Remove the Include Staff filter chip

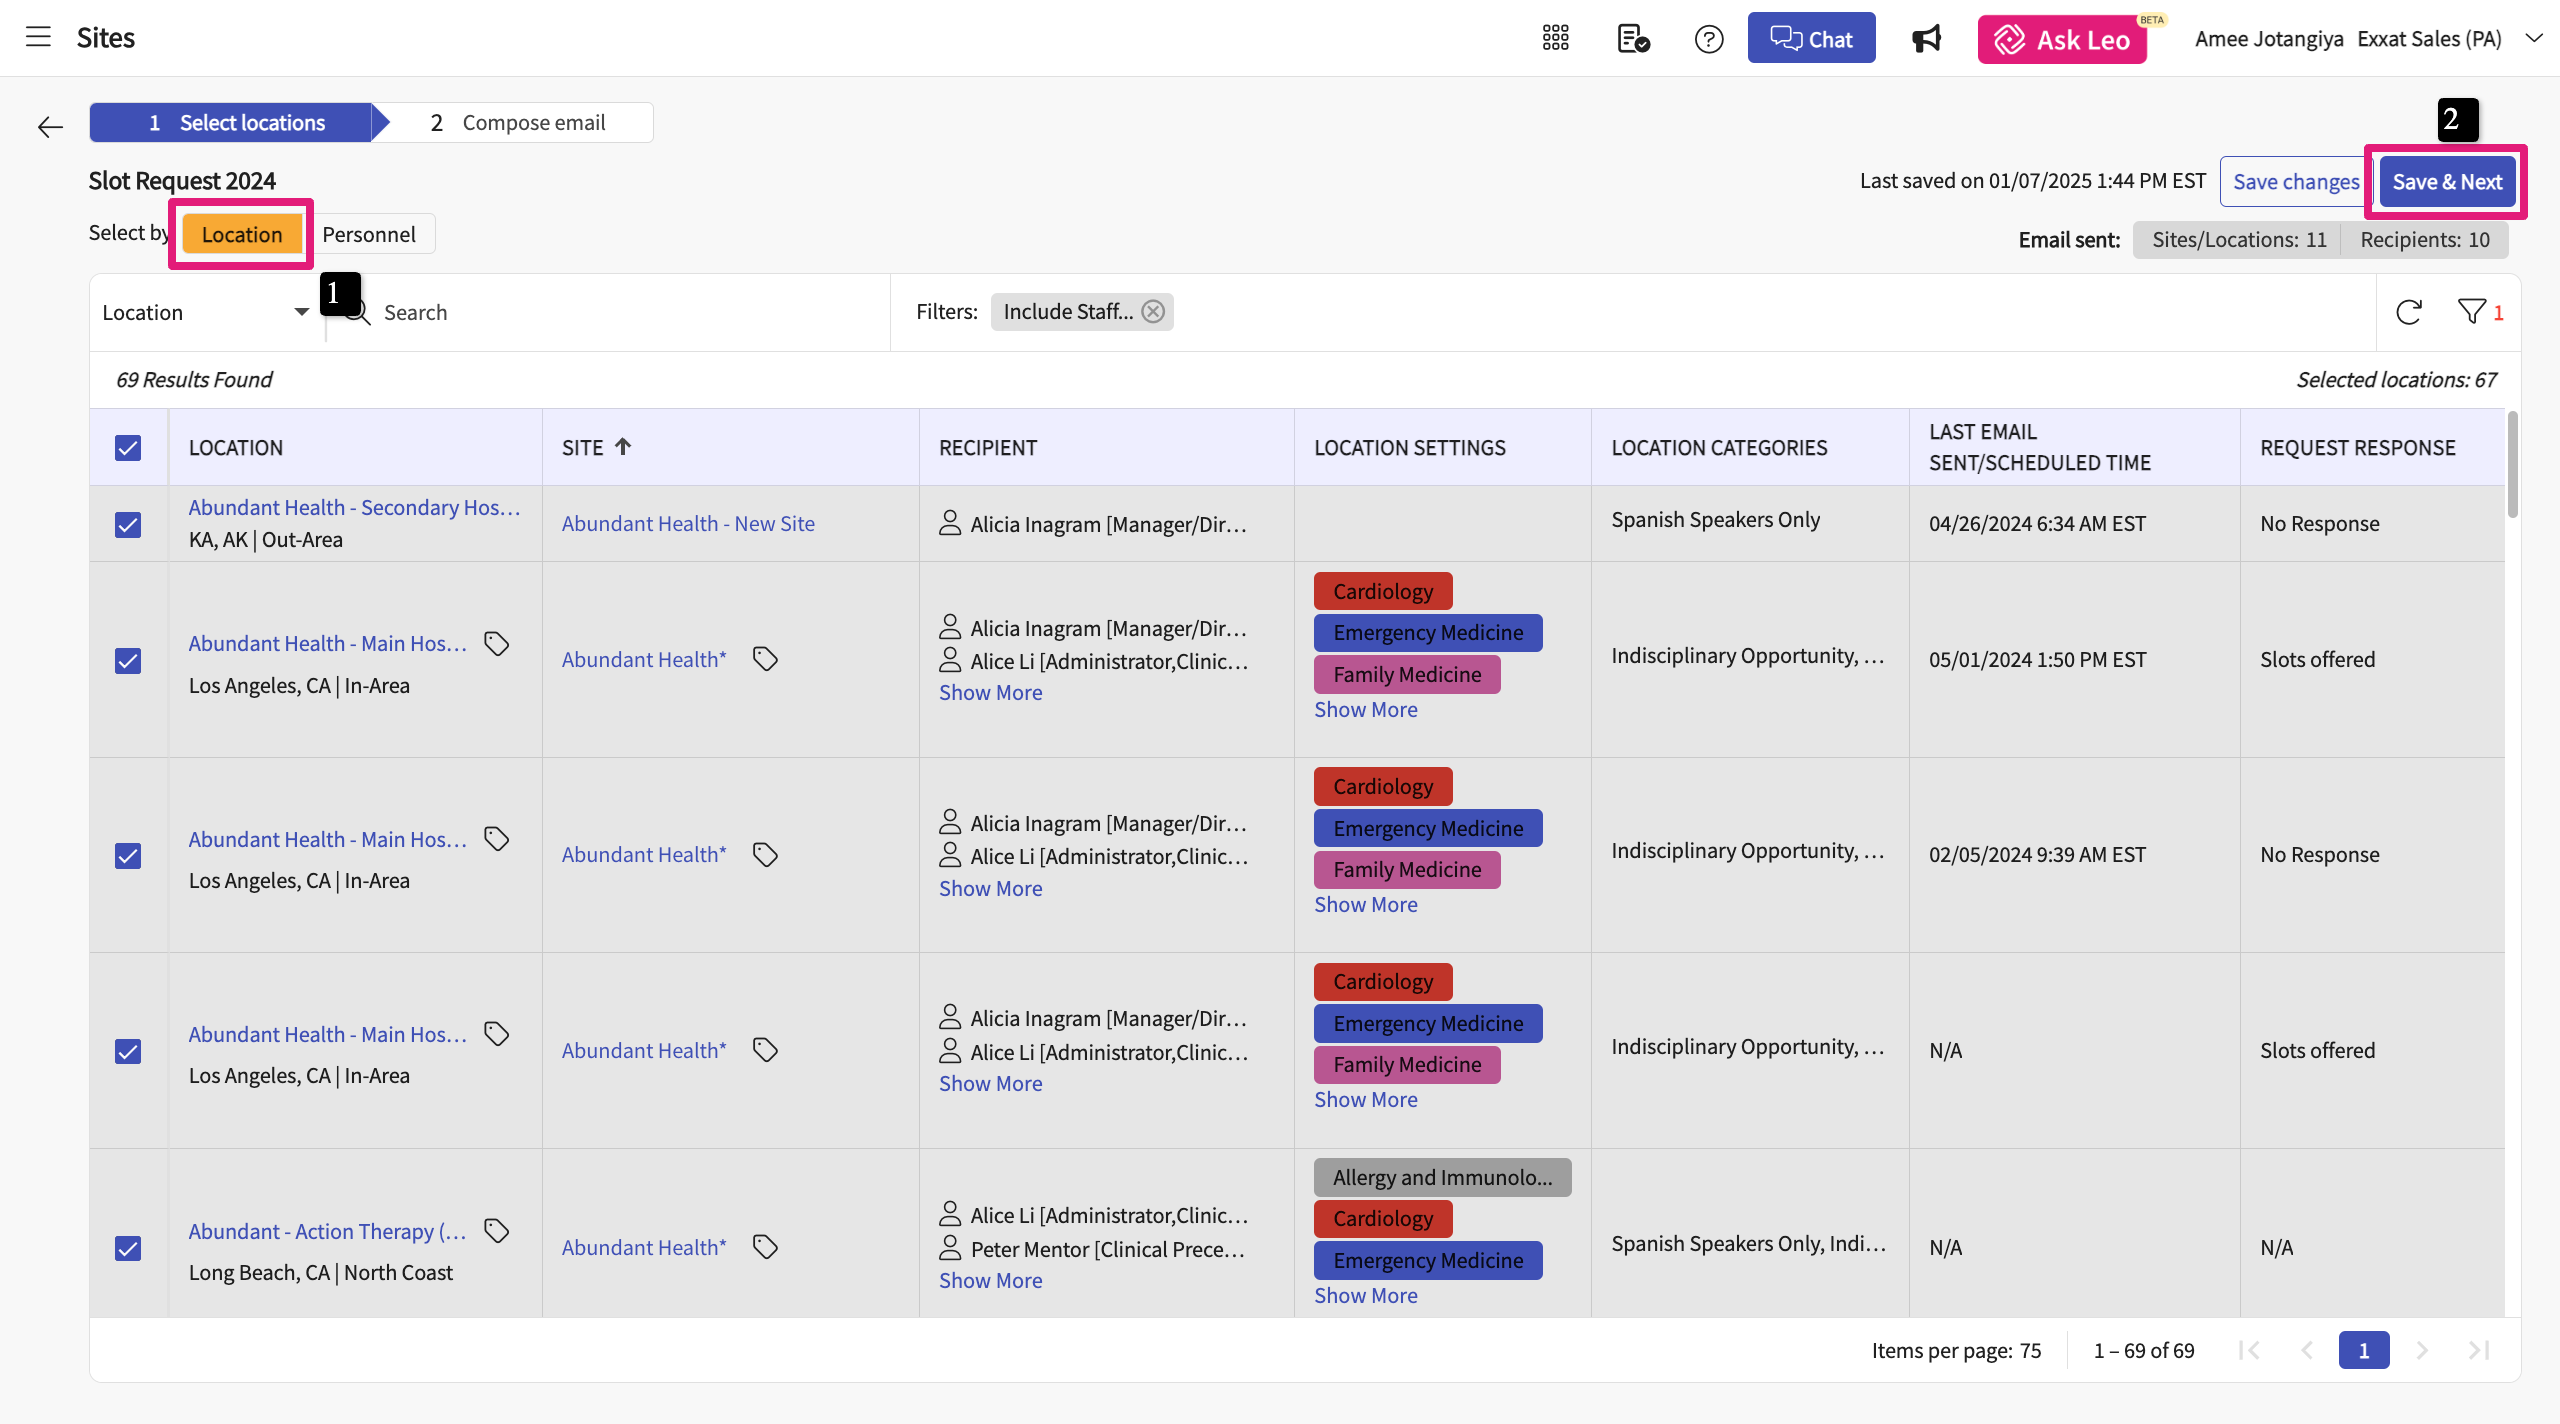[1153, 311]
